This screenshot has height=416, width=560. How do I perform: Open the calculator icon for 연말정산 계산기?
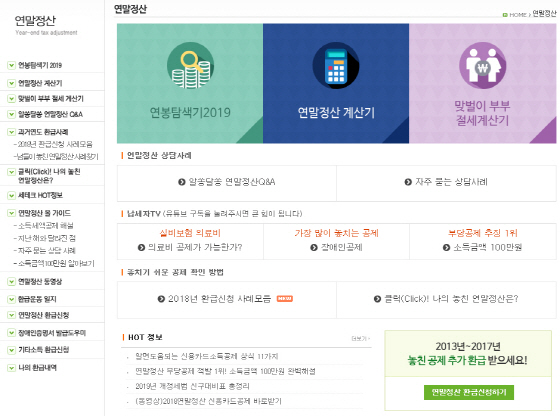336,65
